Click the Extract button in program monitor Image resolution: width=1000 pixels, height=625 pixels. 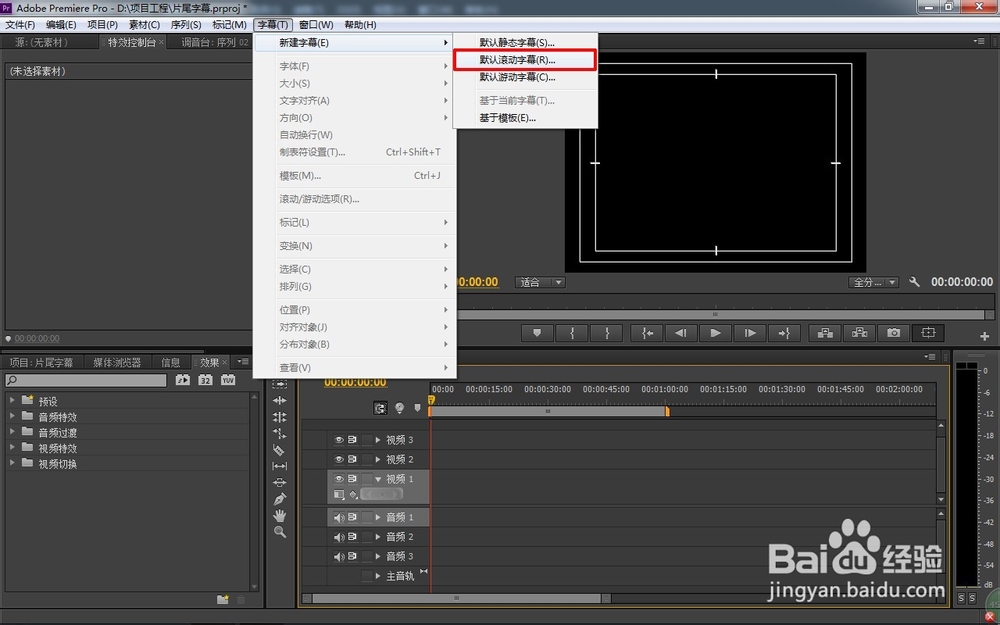coord(860,333)
